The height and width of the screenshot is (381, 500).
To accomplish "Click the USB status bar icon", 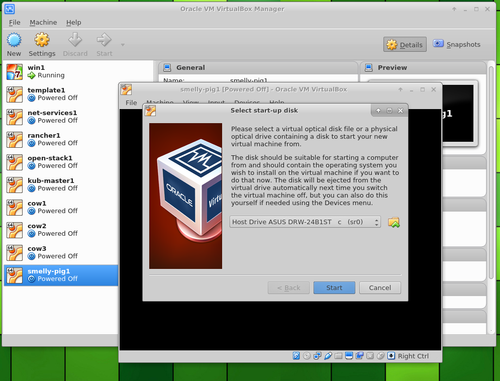I will pyautogui.click(x=328, y=356).
